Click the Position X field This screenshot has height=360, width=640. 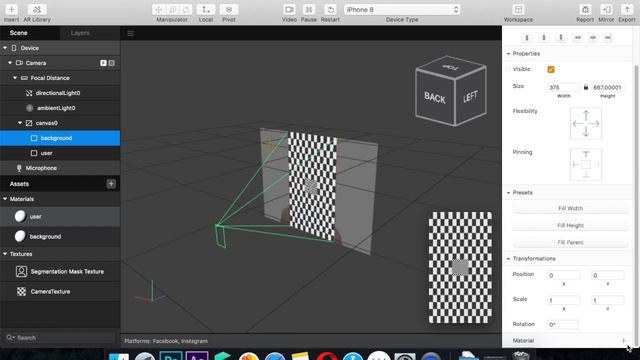(563, 276)
